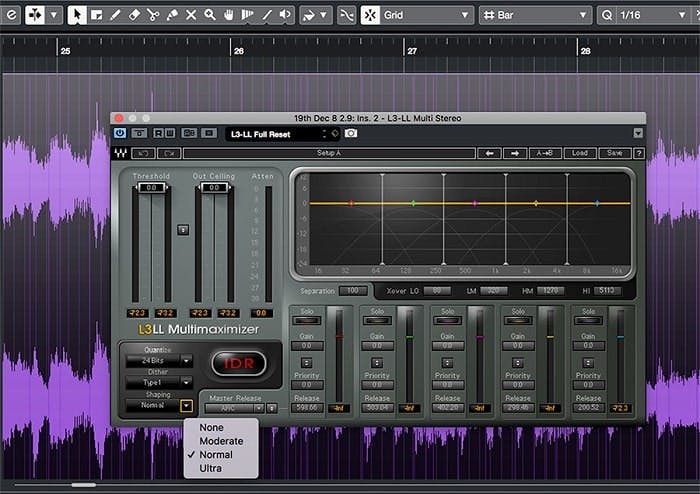Select the Erase tool
The image size is (700, 494).
[134, 15]
